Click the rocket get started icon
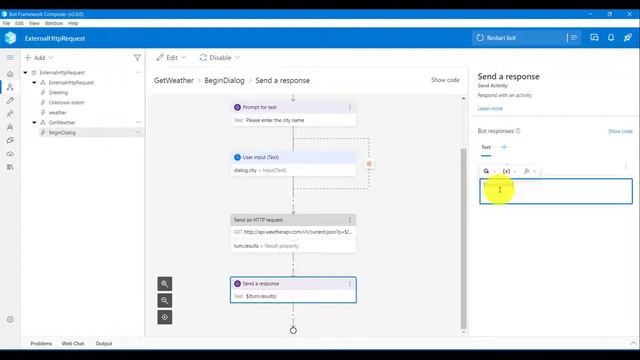The height and width of the screenshot is (360, 640). click(x=628, y=38)
